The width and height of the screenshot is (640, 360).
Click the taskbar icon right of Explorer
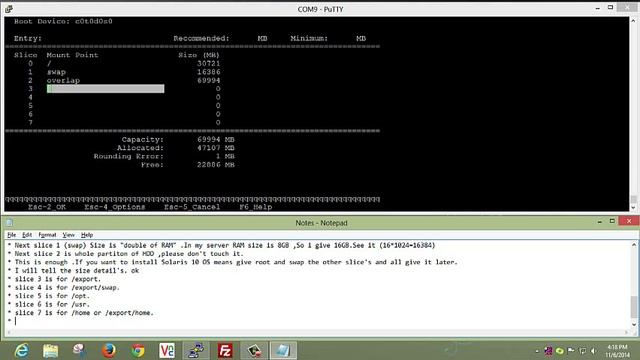[x=80, y=351]
